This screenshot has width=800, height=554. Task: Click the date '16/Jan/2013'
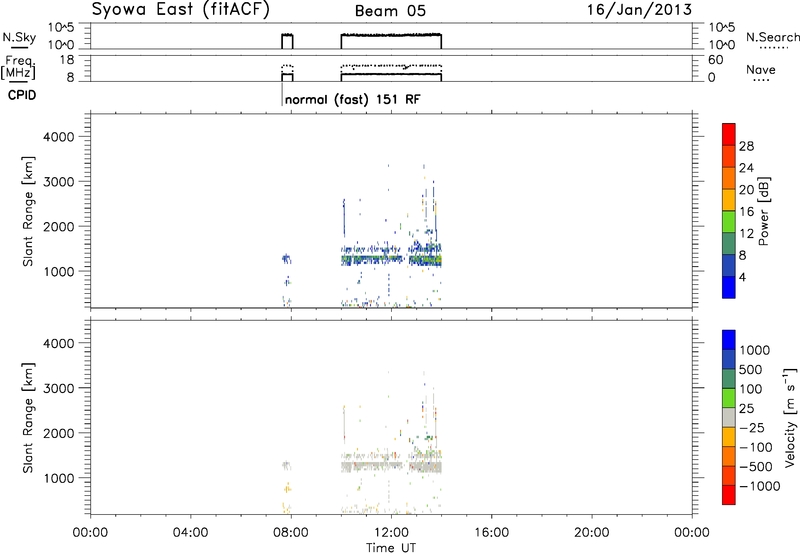[x=640, y=10]
